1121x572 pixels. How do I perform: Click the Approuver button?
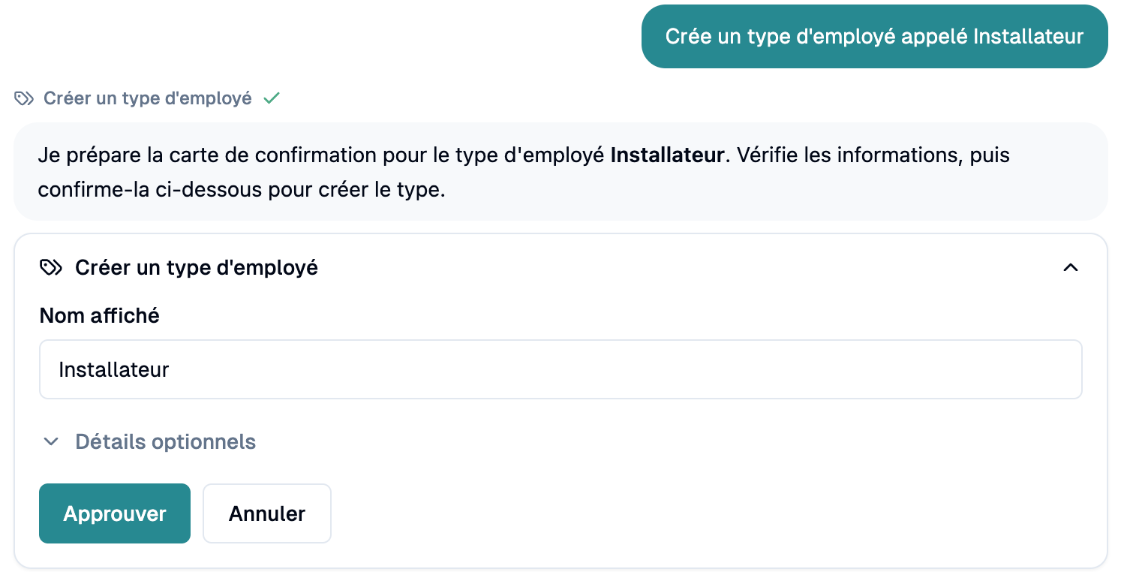coord(114,513)
